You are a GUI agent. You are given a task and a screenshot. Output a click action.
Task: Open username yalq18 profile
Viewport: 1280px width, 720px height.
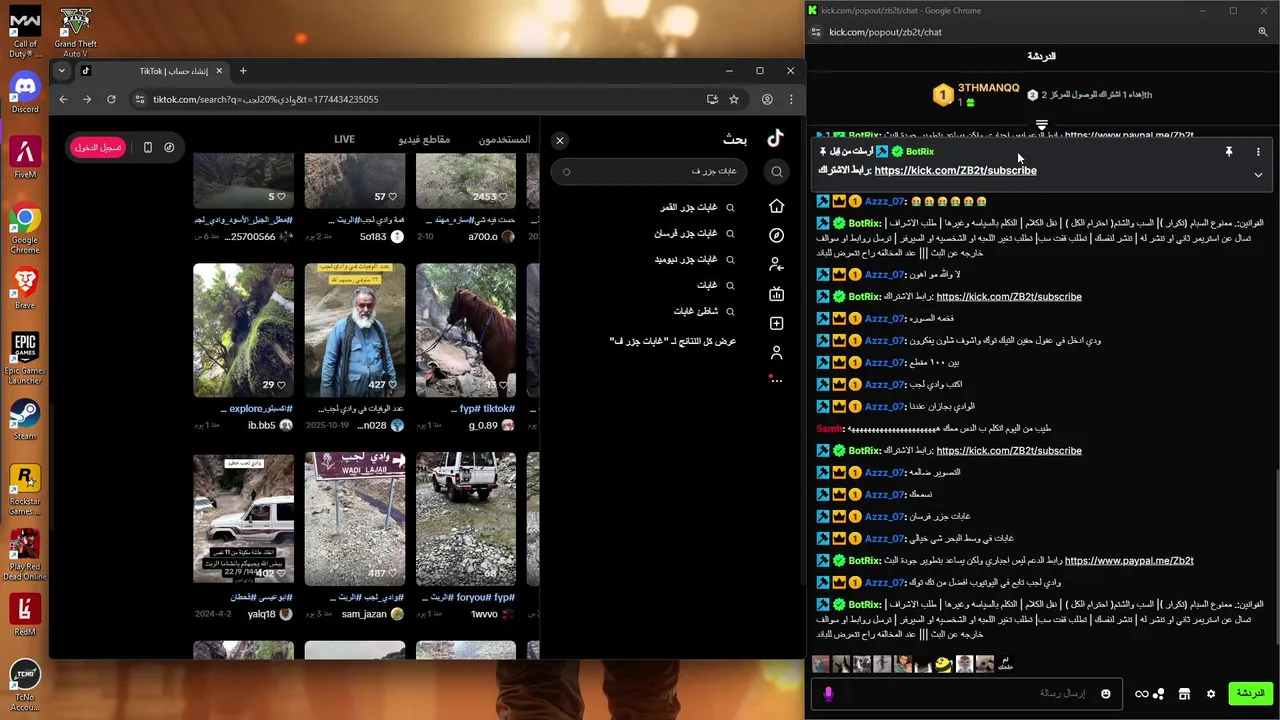(x=261, y=614)
